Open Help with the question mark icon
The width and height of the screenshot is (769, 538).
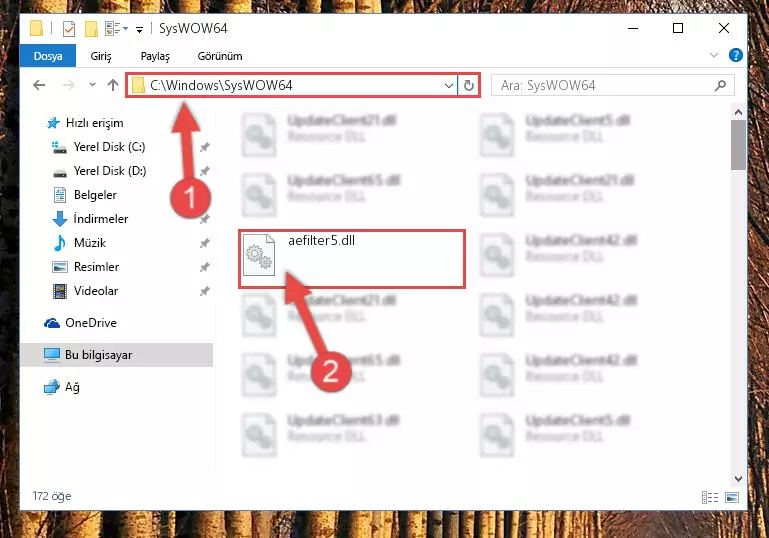click(735, 55)
